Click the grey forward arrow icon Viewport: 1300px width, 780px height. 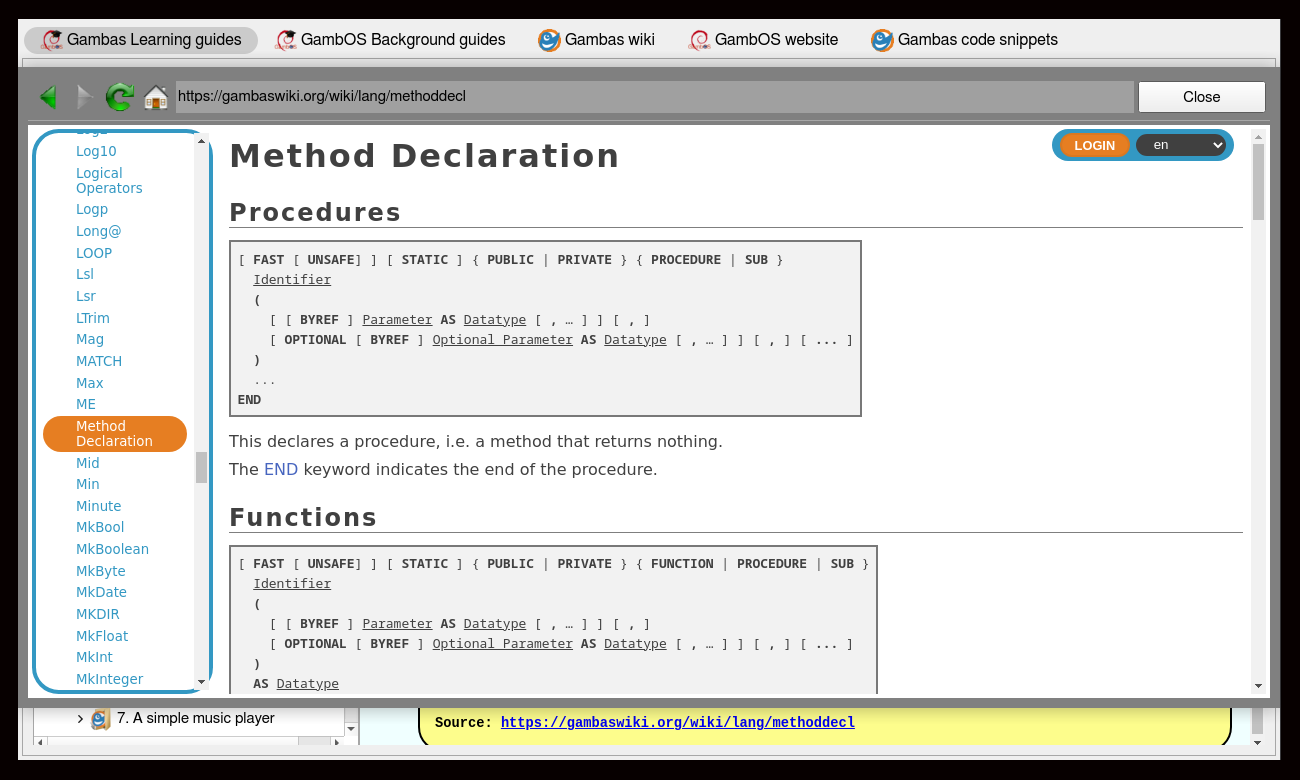84,97
